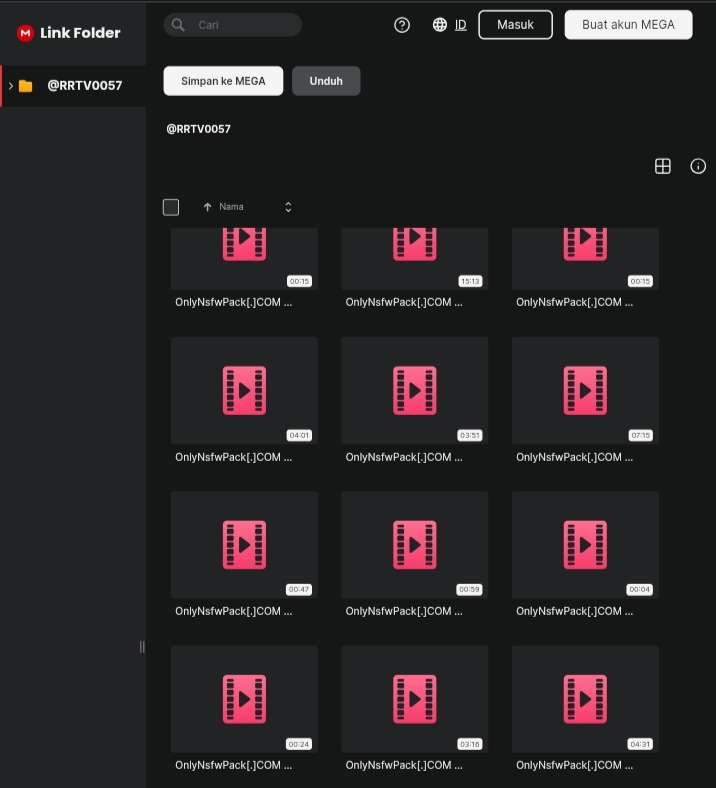Open the help question mark icon
716x788 pixels.
click(x=402, y=25)
